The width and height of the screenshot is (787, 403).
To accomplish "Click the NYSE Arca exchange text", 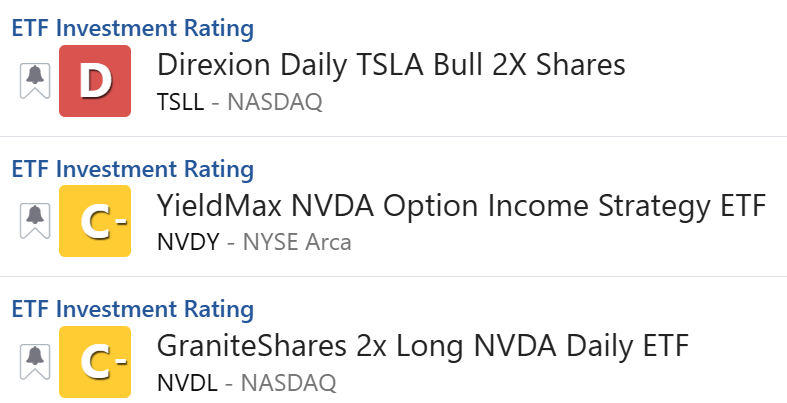I will click(x=297, y=242).
